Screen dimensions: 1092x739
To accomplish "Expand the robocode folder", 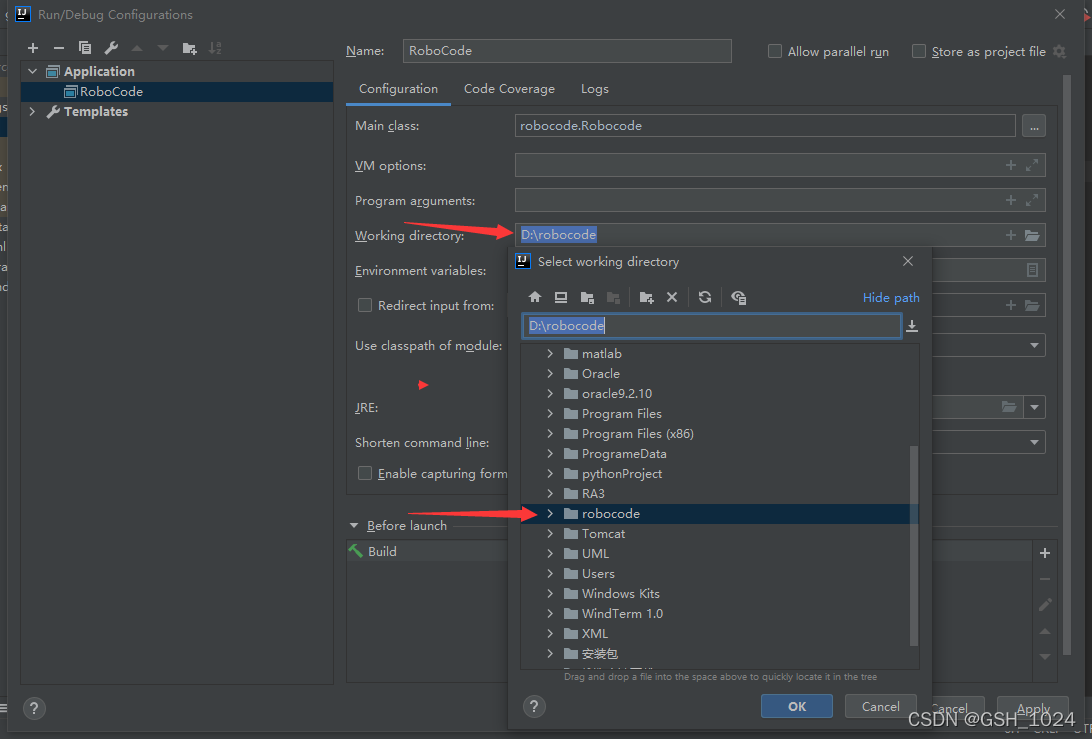I will [x=550, y=514].
